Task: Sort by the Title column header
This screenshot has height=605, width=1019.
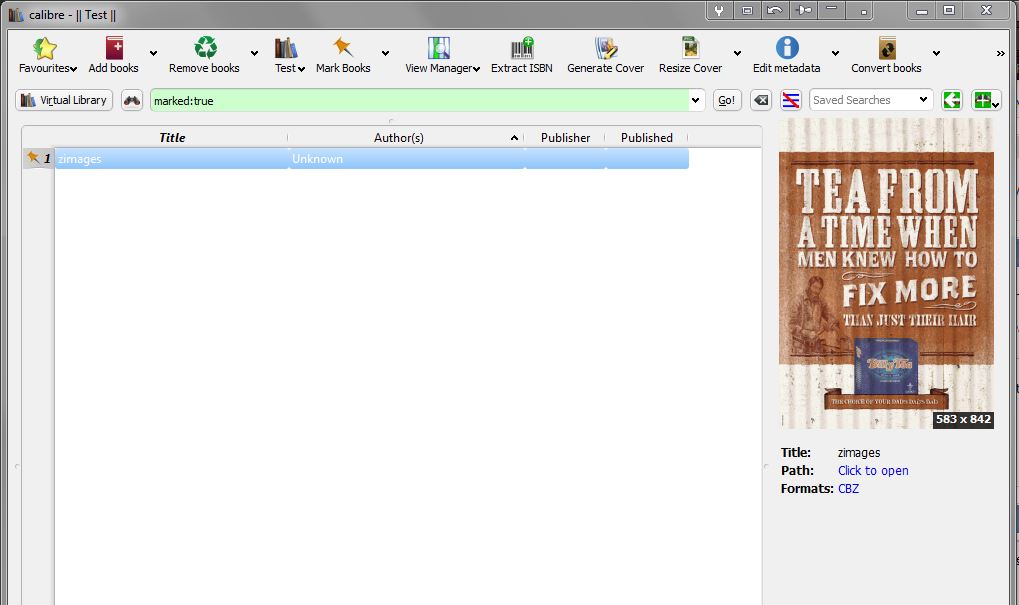Action: (x=172, y=137)
